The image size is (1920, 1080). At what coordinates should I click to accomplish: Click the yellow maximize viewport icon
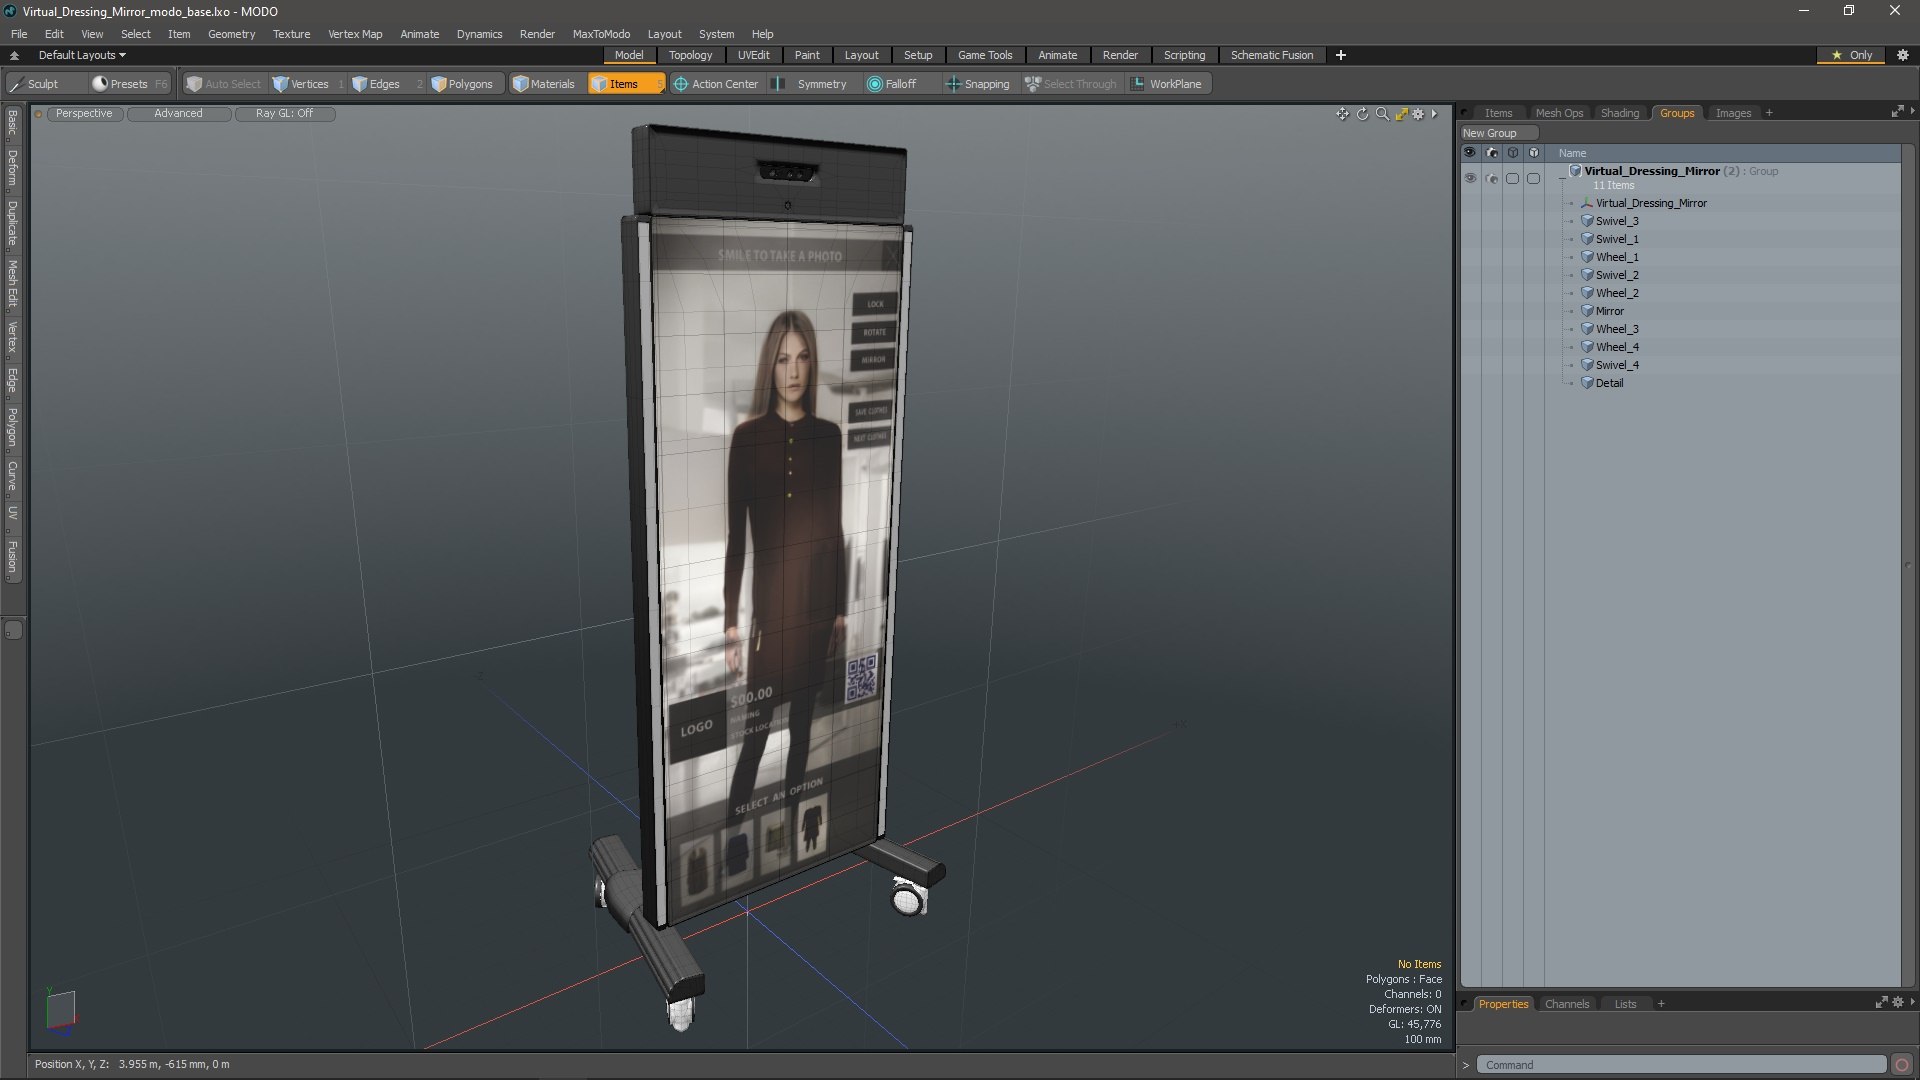[1401, 114]
